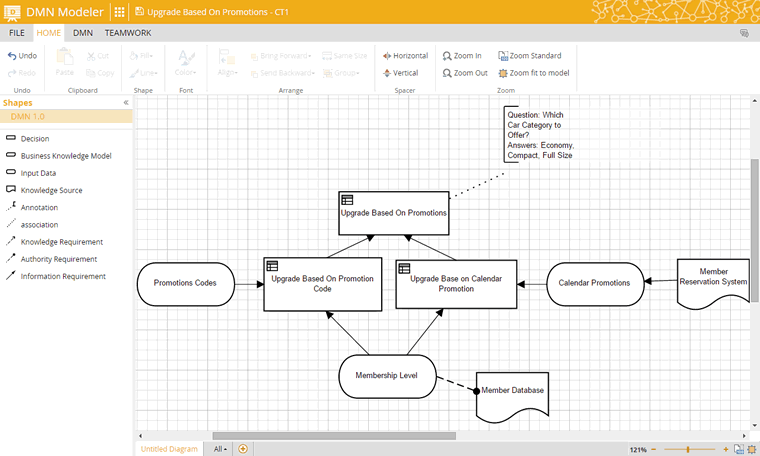Select the Untitled Diagram tab
Screen dimensions: 760x456
(169, 449)
